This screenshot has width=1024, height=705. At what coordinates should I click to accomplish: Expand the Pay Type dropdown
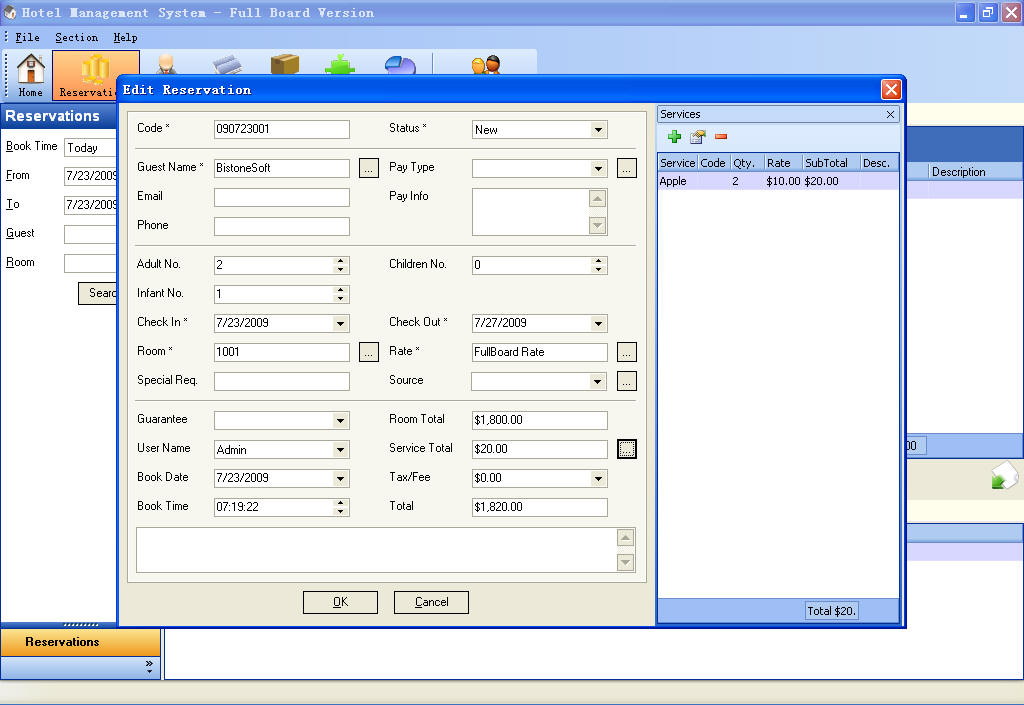[598, 168]
